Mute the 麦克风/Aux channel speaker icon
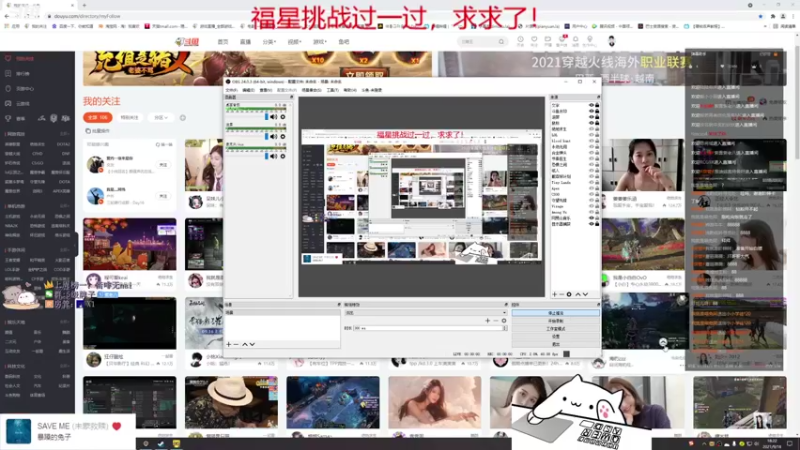Screen dimensions: 800x450 pyautogui.click(x=274, y=156)
